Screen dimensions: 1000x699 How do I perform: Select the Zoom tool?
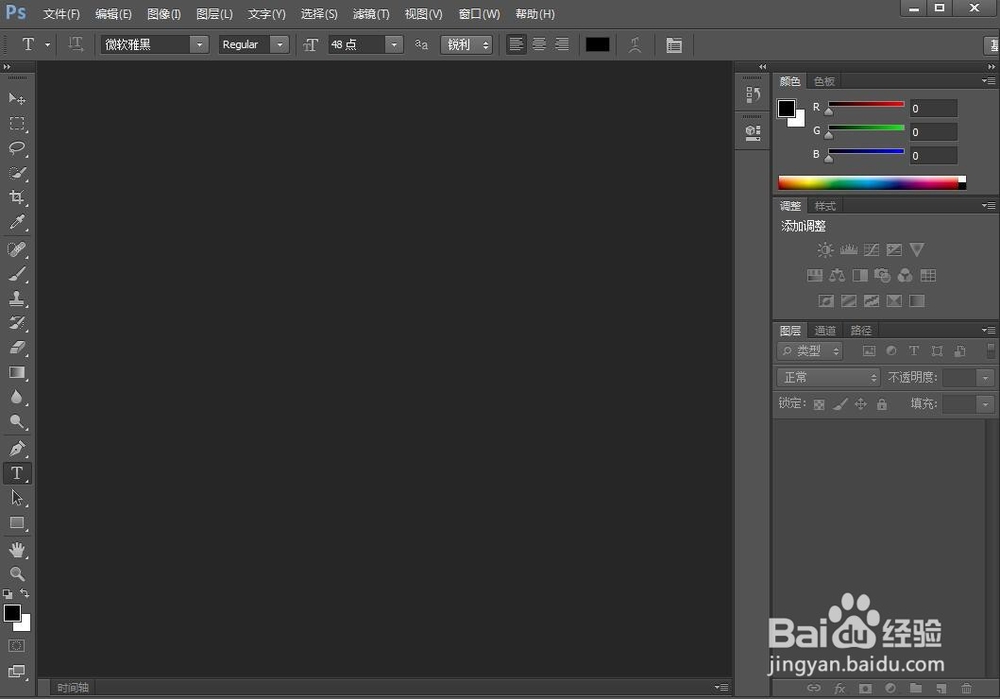coord(17,574)
